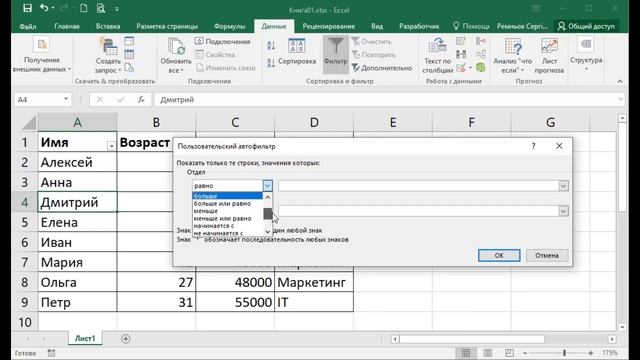Select the Лист1 sheet tab
Screen dimensions: 640x360
pyautogui.click(x=85, y=338)
